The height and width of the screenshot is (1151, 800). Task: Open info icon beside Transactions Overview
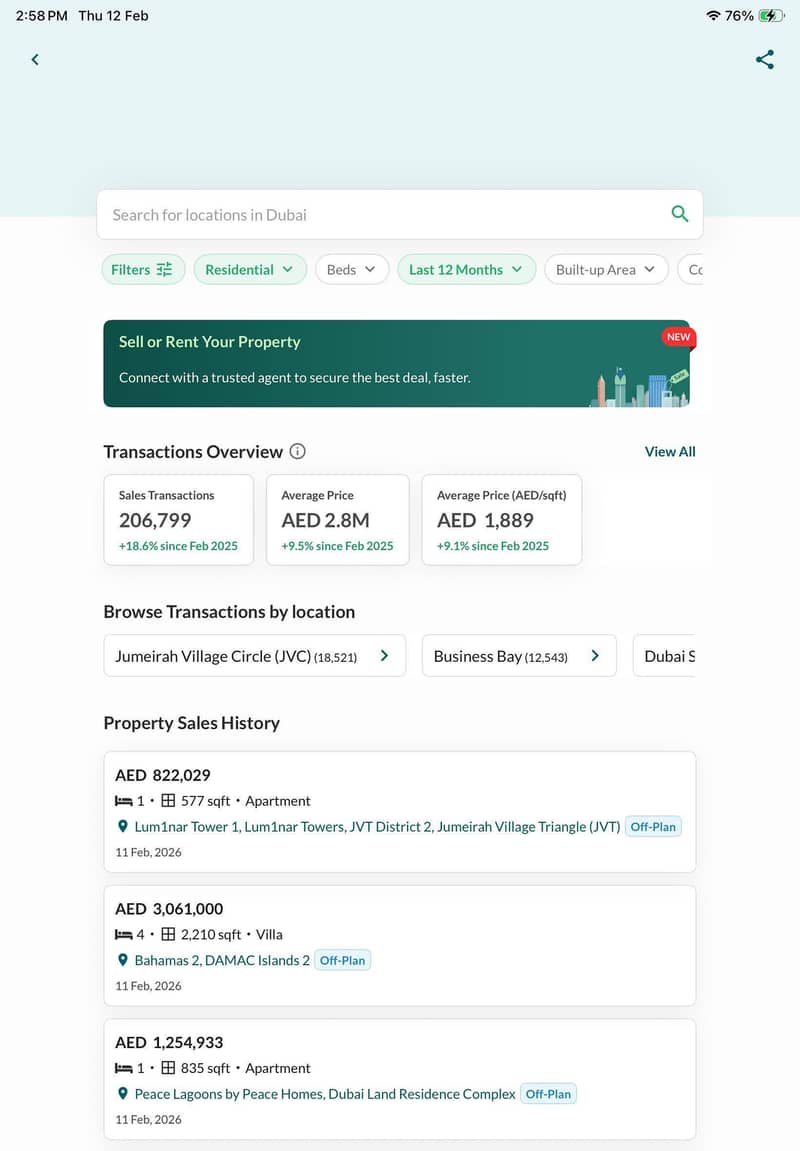pyautogui.click(x=297, y=451)
